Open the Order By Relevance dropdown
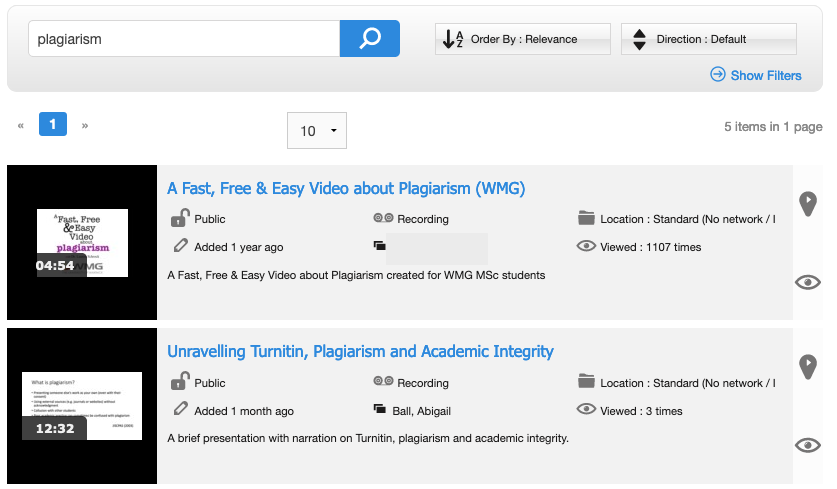Viewport: 837px width, 489px height. point(523,39)
